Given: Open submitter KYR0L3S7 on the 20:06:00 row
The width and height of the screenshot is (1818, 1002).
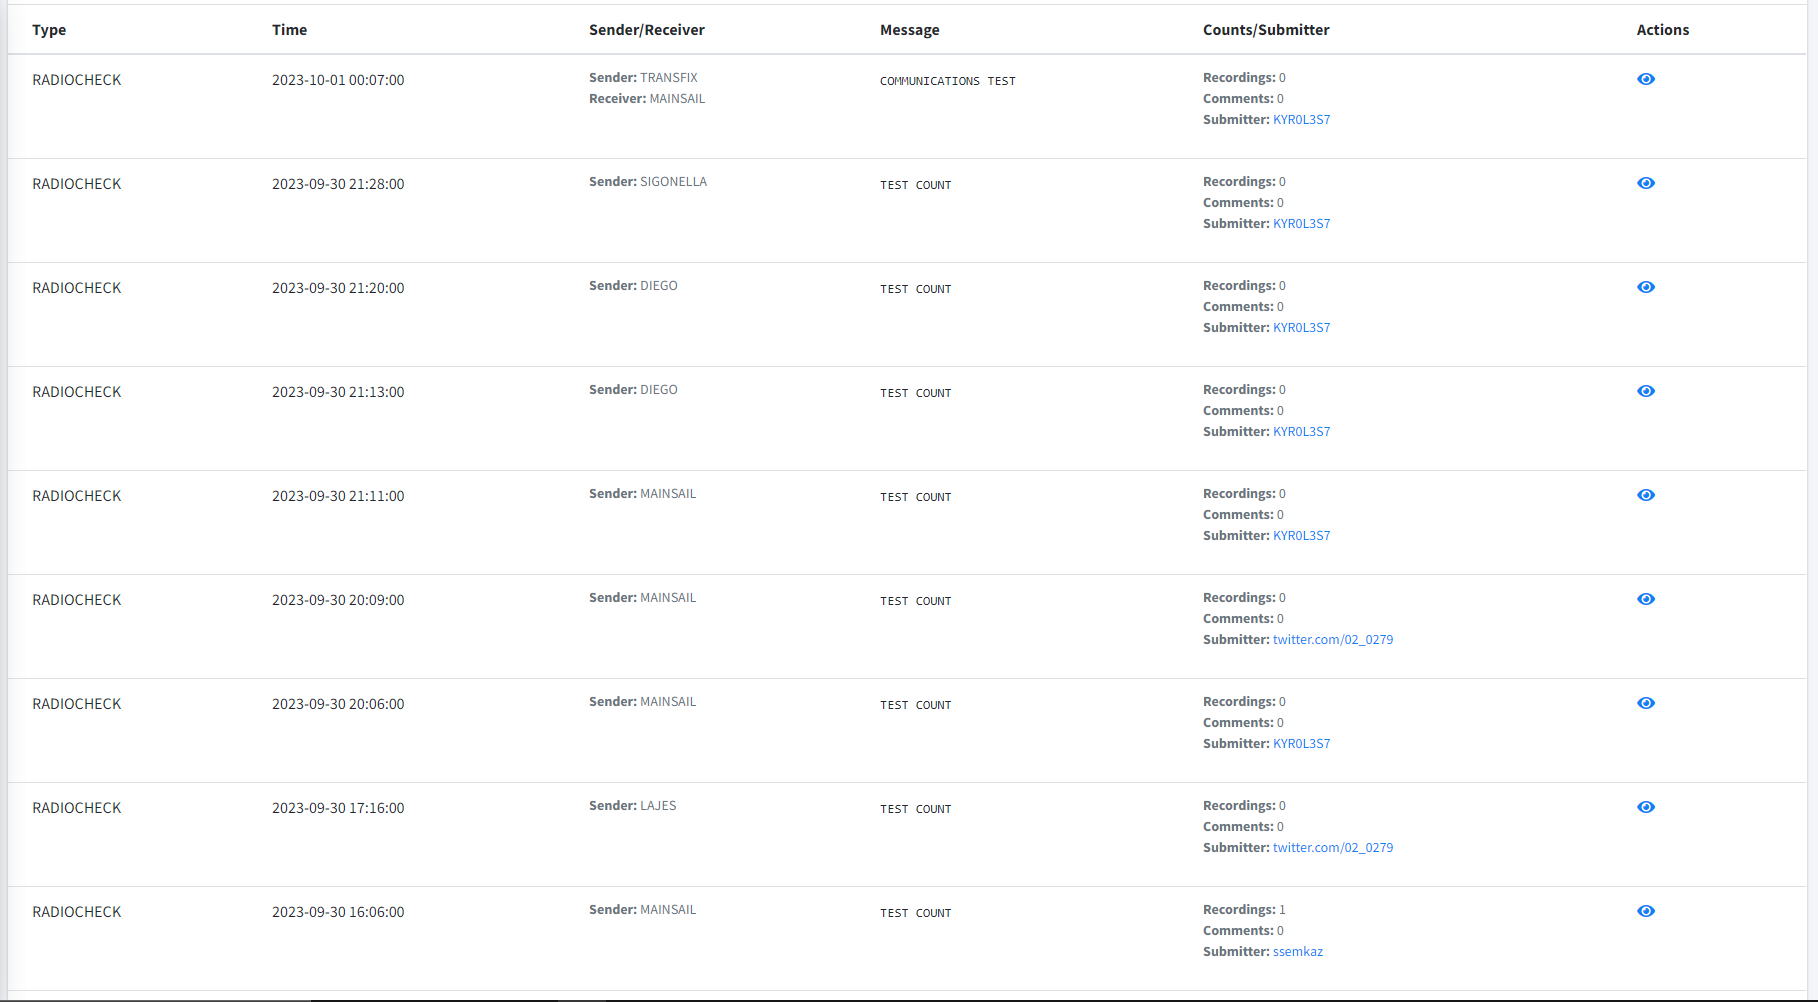Looking at the screenshot, I should point(1301,744).
